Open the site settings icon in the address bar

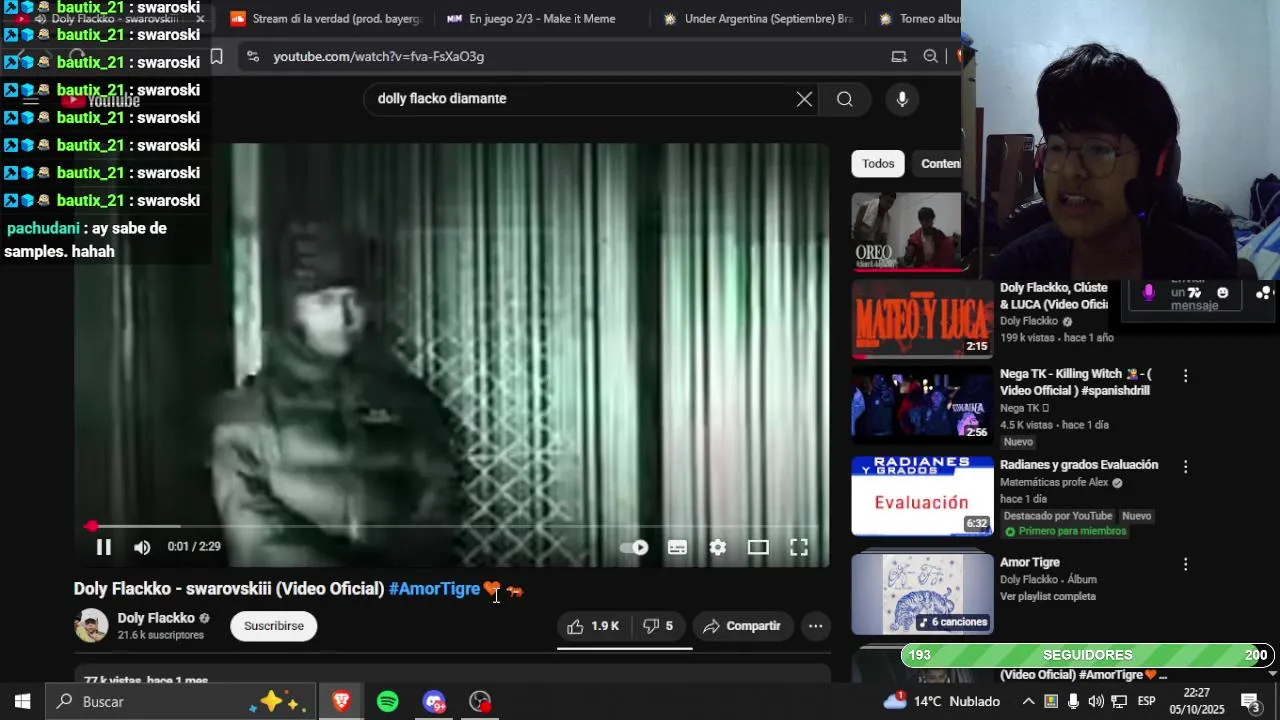(252, 57)
